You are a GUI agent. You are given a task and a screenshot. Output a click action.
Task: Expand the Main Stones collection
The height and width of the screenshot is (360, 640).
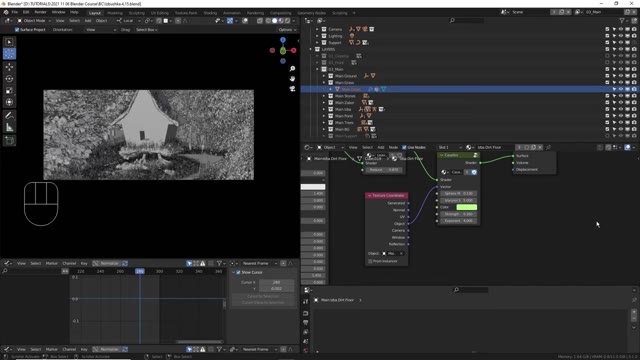click(324, 96)
